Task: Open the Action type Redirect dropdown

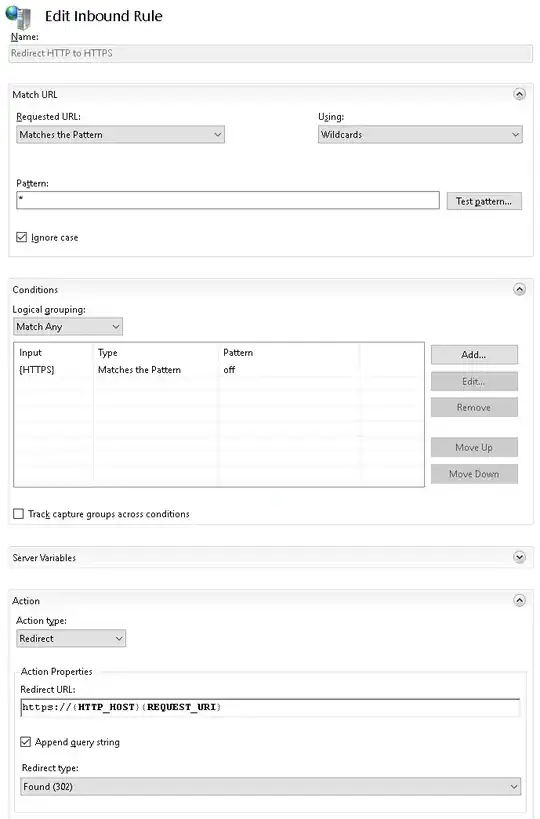Action: tap(71, 638)
